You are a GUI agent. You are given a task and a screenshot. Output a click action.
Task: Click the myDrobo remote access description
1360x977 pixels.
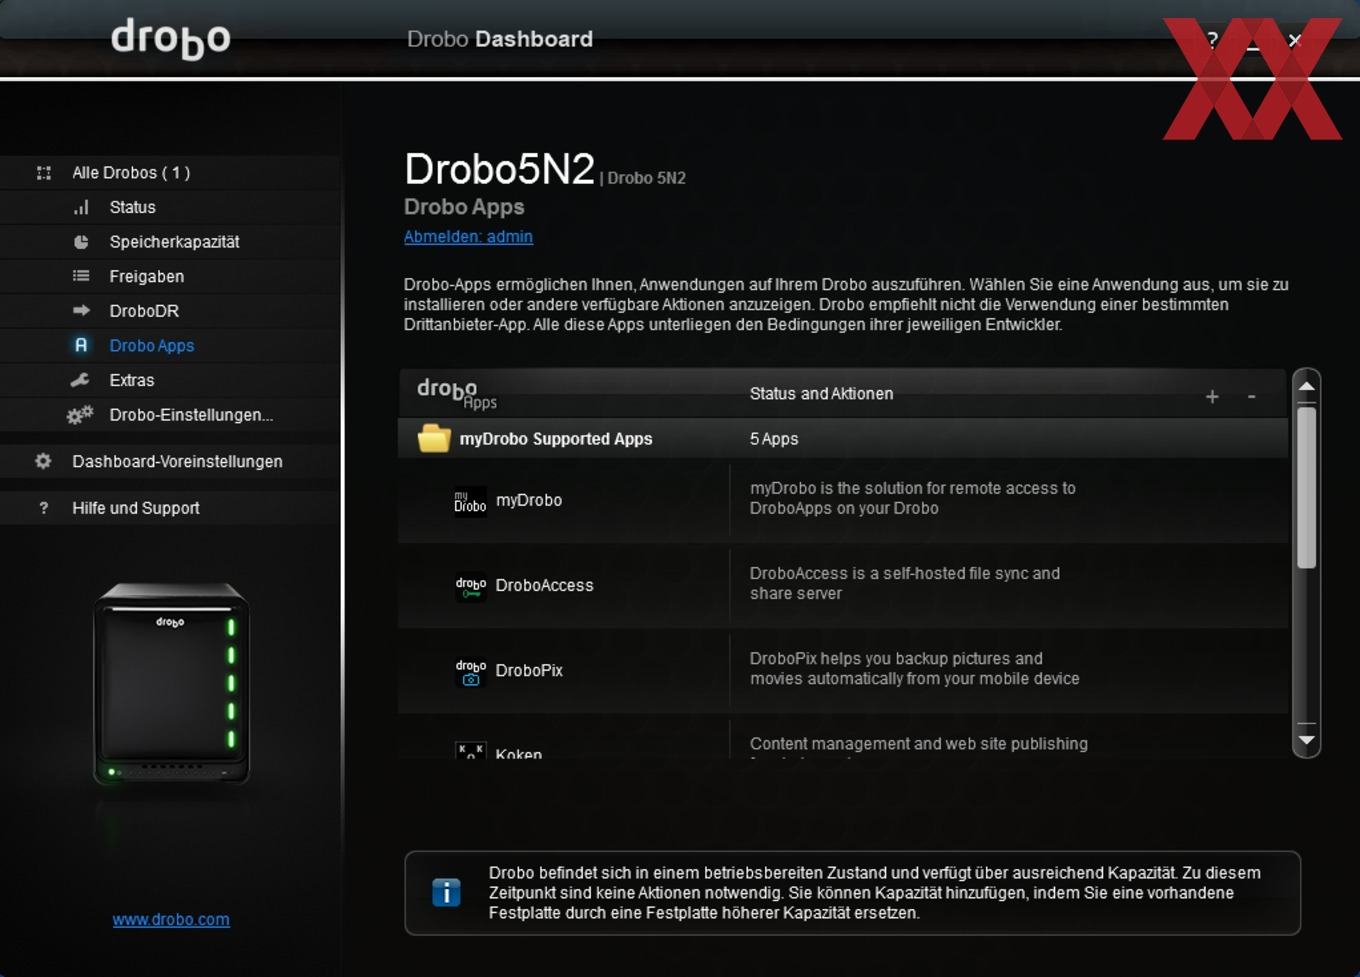point(913,498)
